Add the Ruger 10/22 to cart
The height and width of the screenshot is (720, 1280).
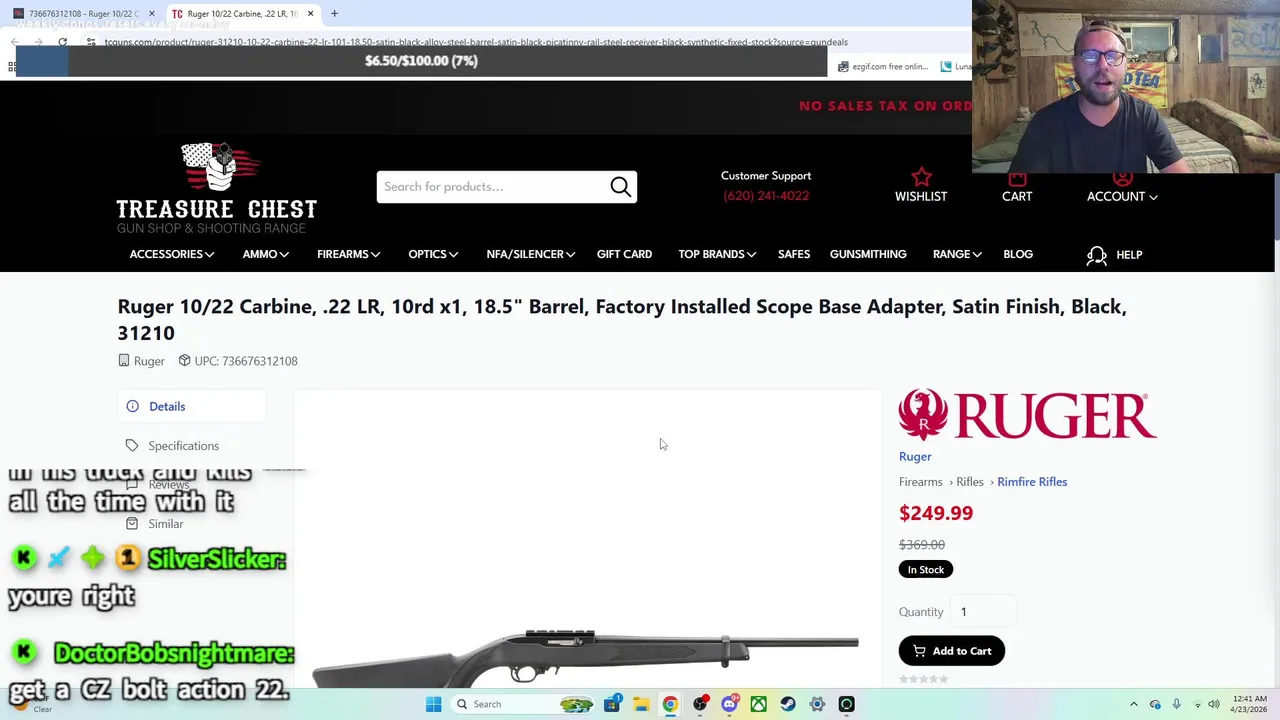951,651
